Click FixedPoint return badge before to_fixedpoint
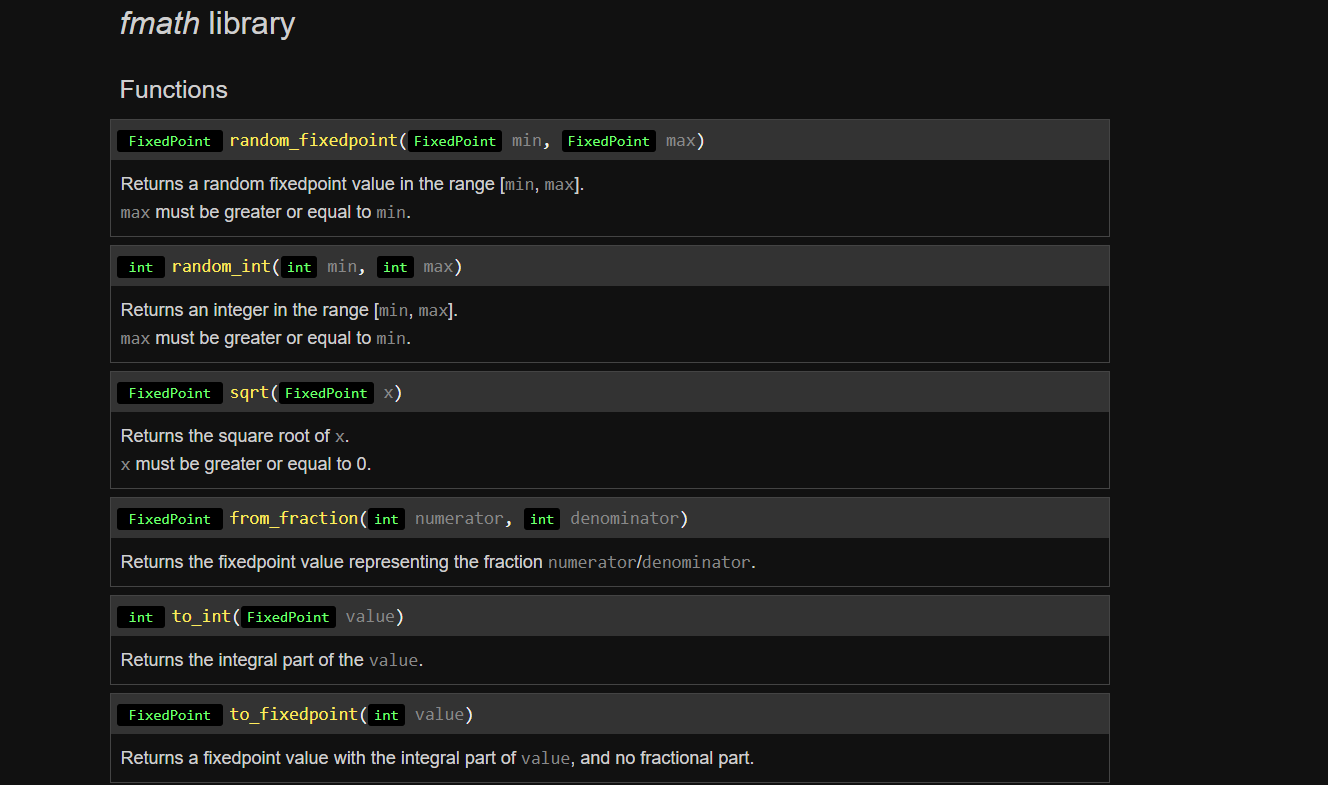The image size is (1328, 785). pyautogui.click(x=170, y=715)
